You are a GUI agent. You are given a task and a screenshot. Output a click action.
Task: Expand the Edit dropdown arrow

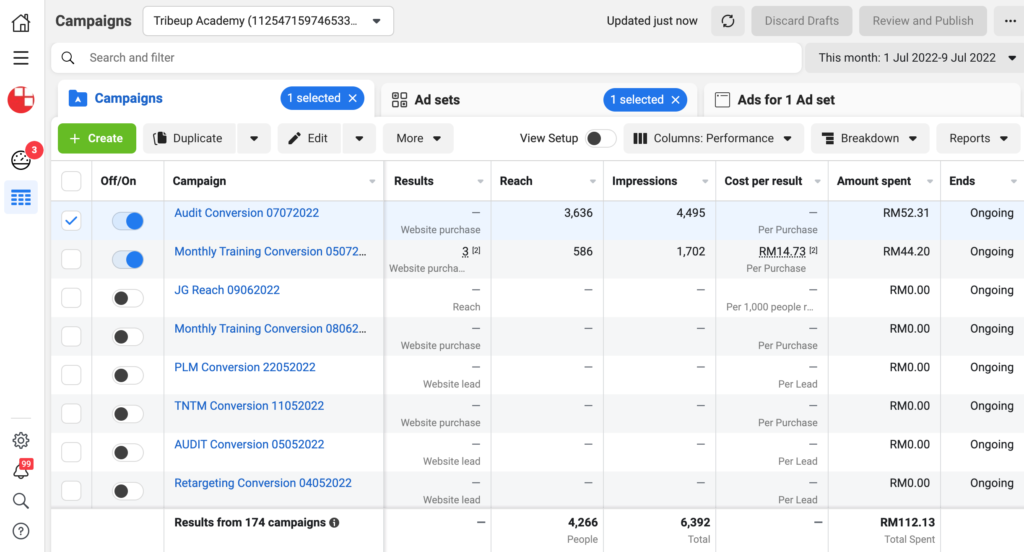coord(359,138)
